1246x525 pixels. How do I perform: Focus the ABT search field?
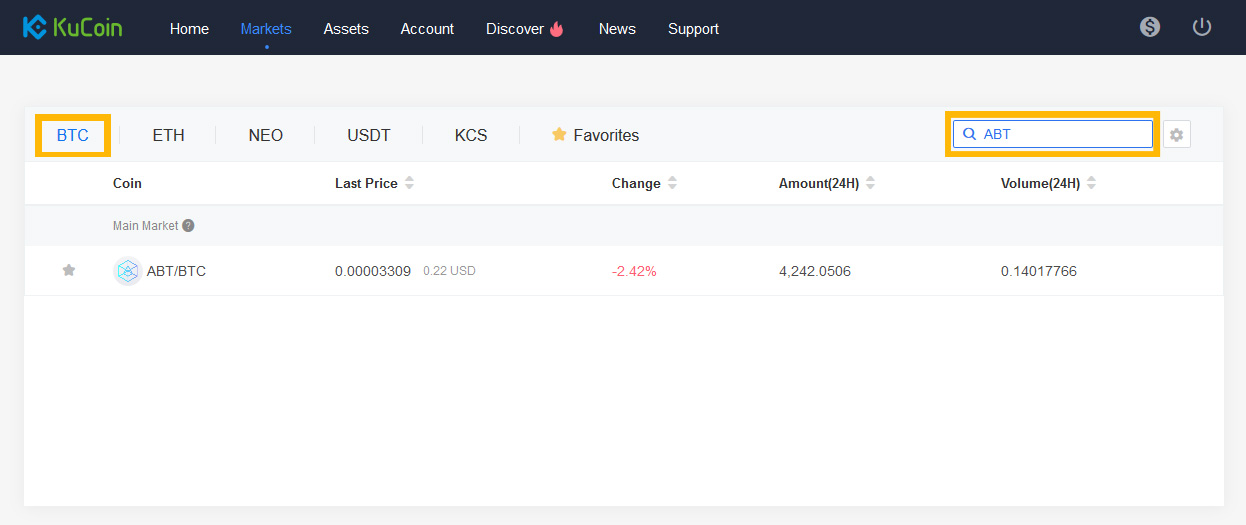click(1053, 134)
